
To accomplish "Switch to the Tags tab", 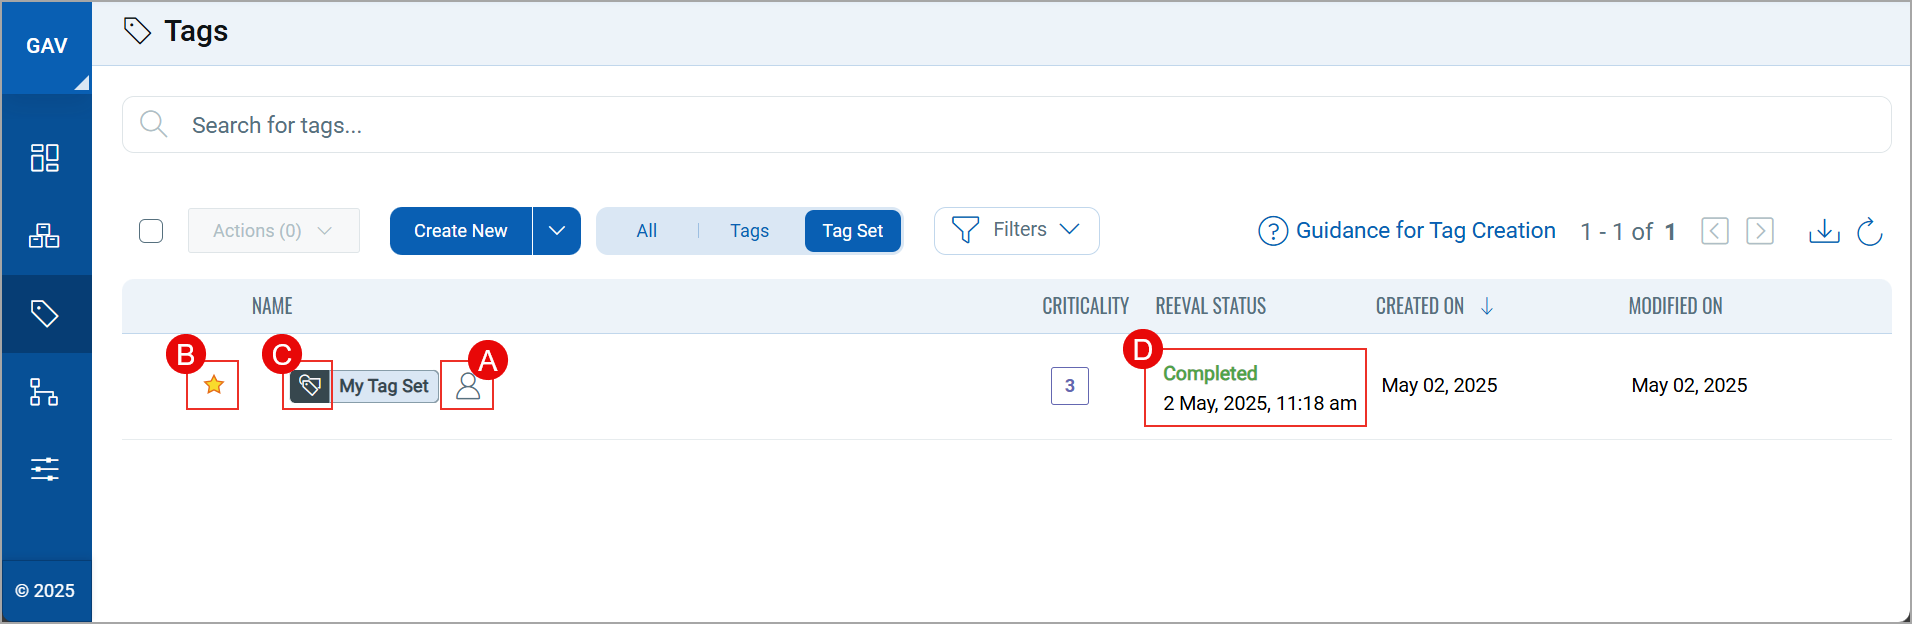I will (x=749, y=231).
